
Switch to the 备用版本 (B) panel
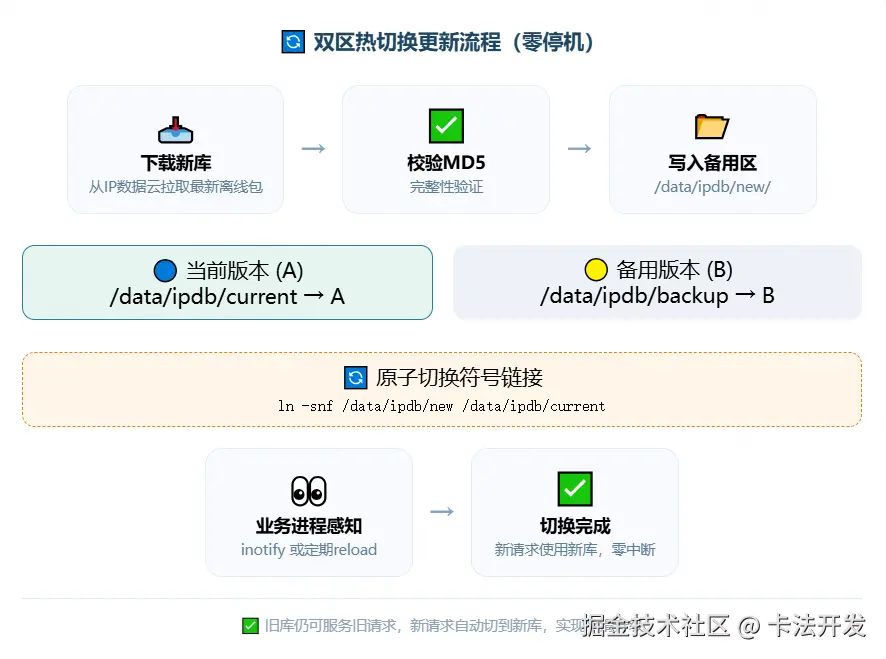(x=658, y=282)
